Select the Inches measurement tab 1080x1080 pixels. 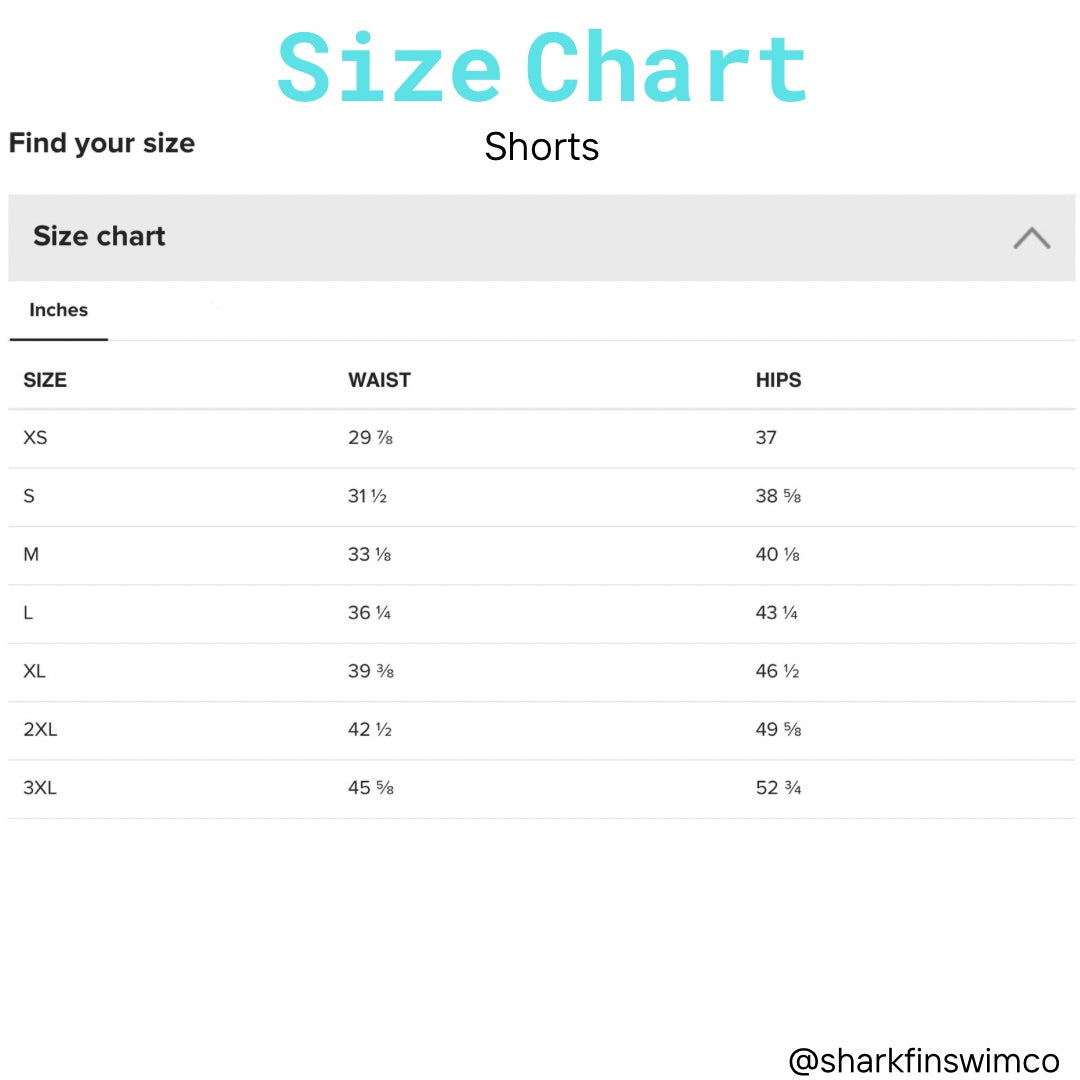[57, 310]
